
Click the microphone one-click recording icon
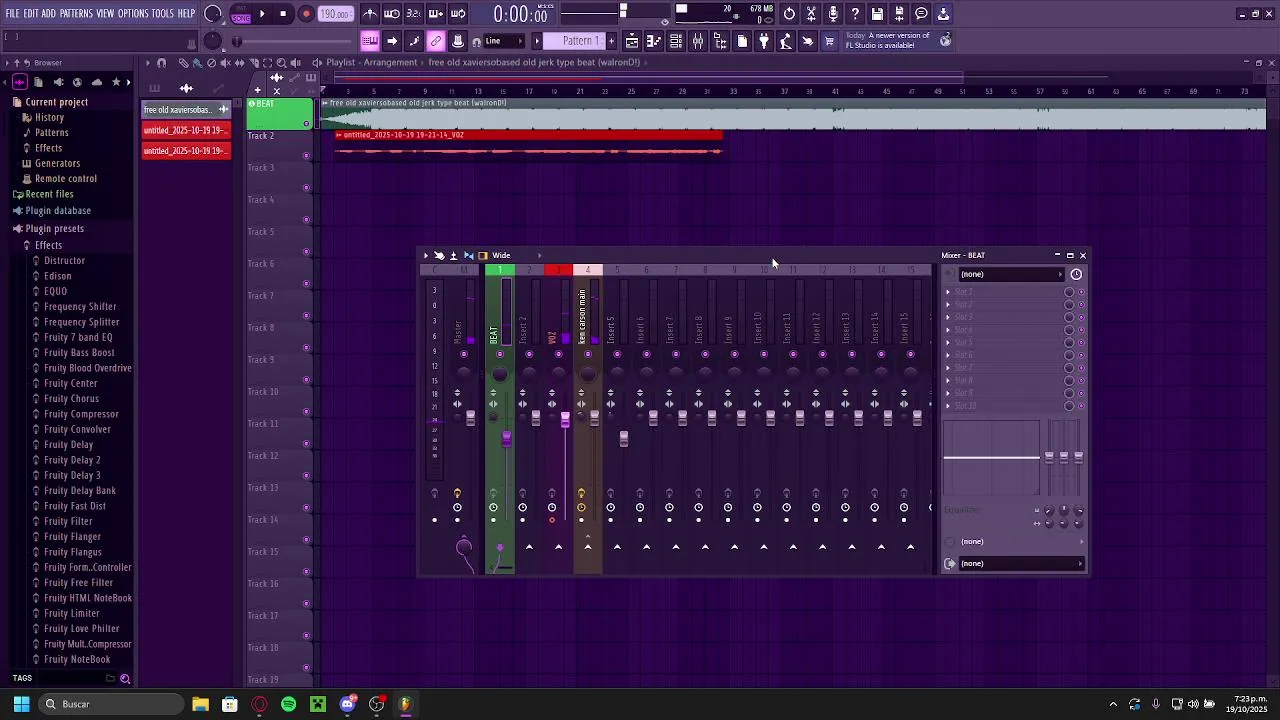point(834,14)
